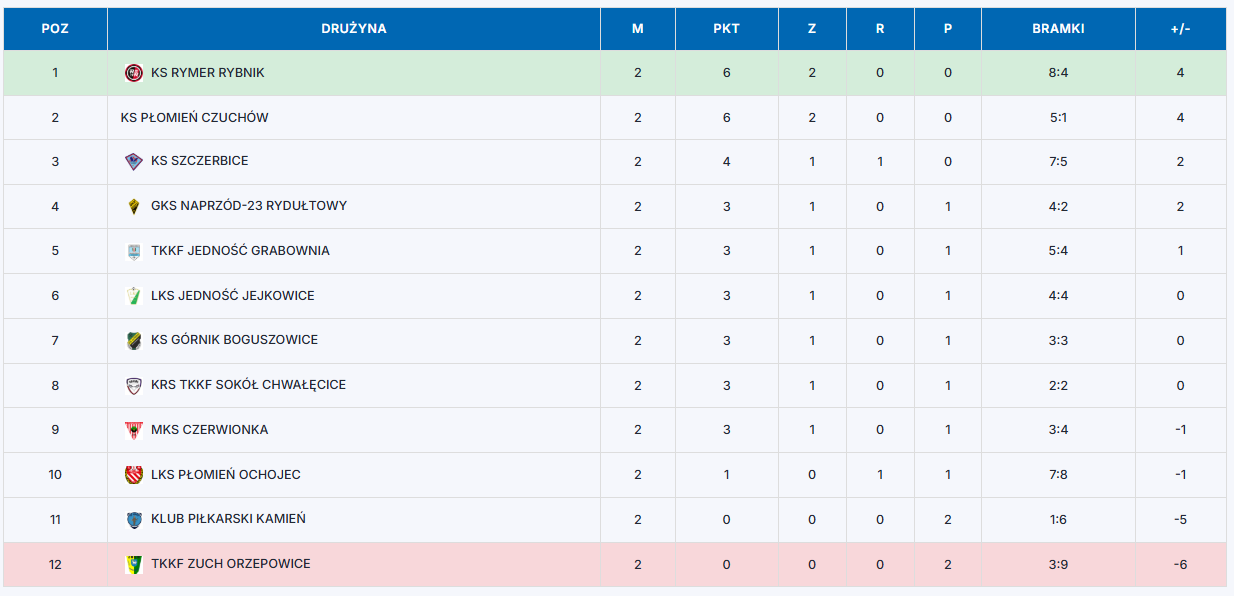Select the POZ column header
This screenshot has width=1234, height=596.
coord(55,29)
